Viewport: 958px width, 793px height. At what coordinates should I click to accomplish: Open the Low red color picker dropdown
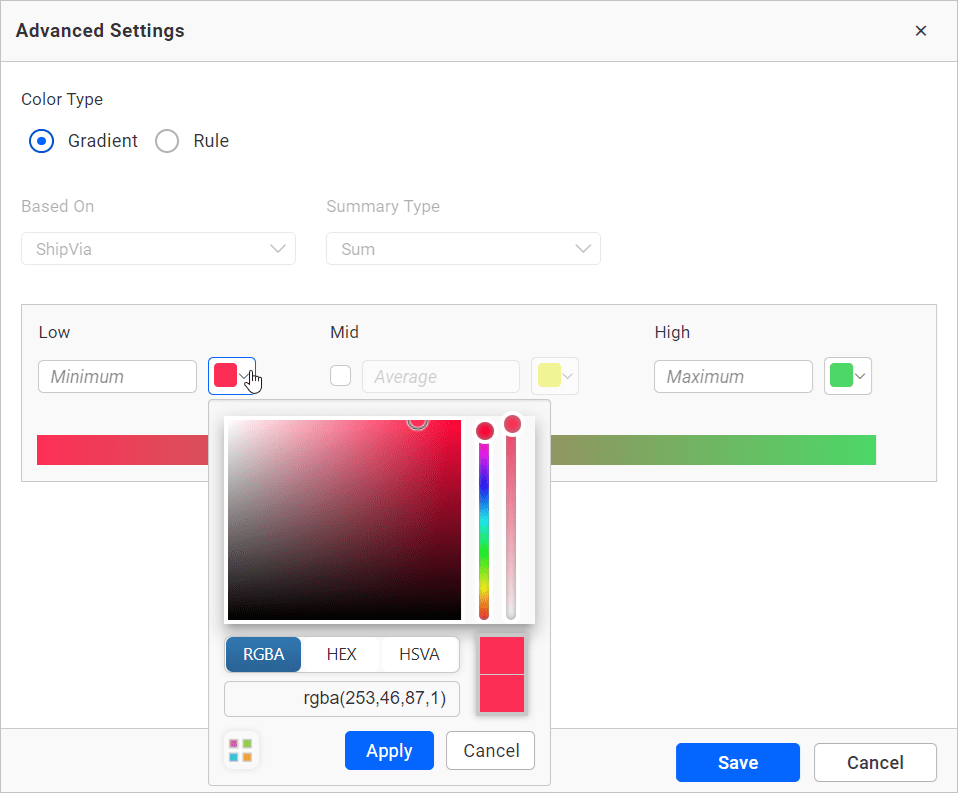(x=232, y=376)
